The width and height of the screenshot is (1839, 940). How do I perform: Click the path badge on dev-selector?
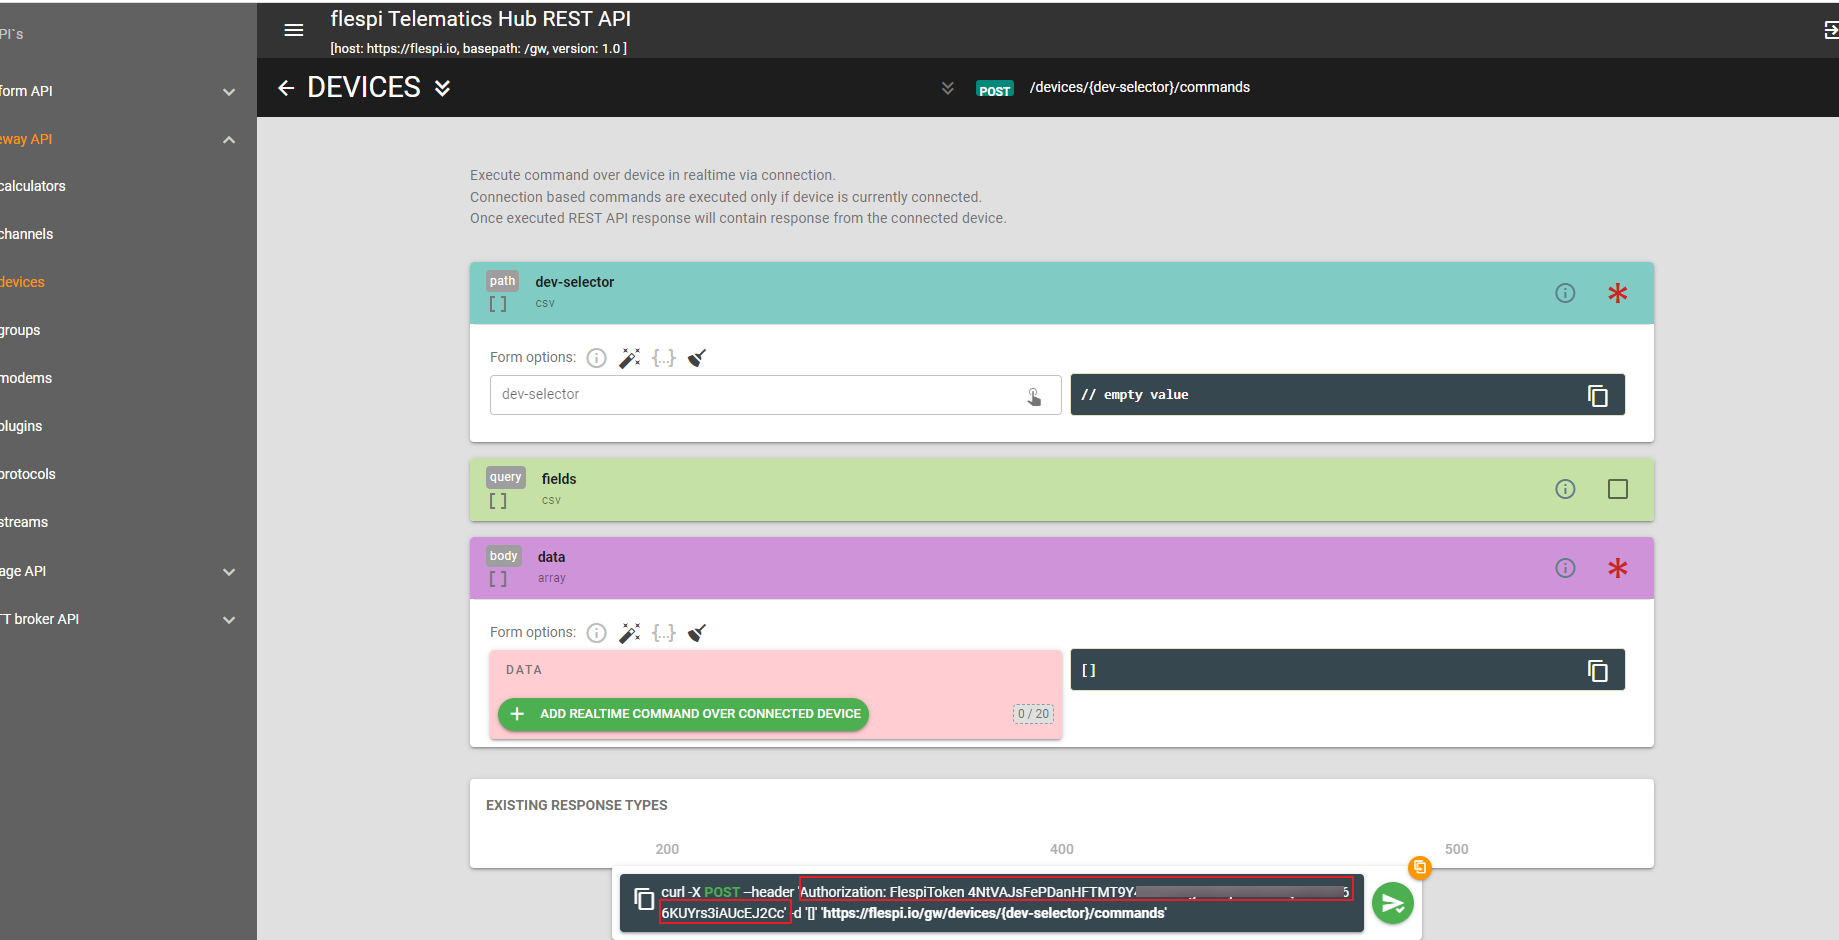tap(502, 281)
